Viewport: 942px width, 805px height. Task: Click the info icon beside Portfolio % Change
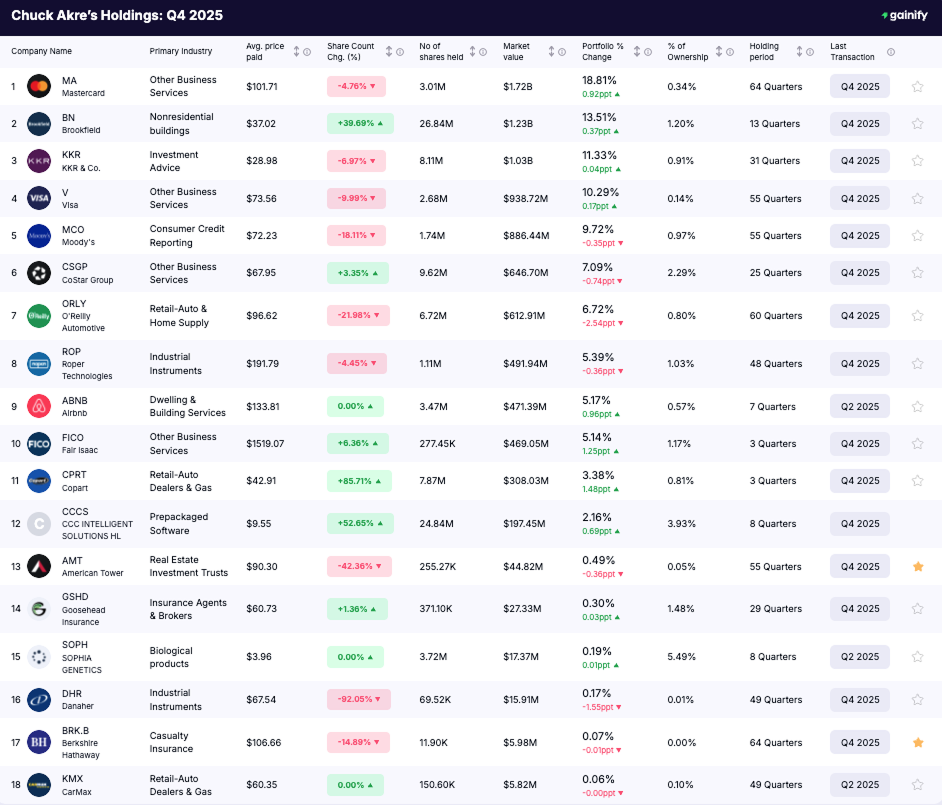647,50
